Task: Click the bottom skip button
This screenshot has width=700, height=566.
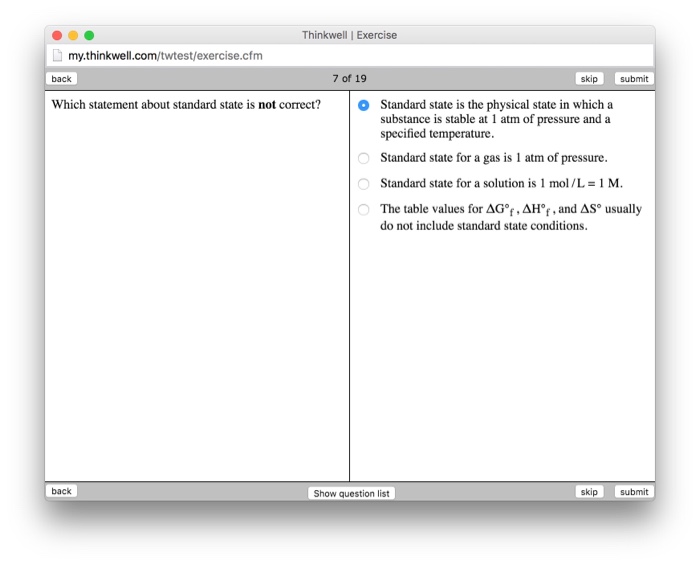Action: 589,491
